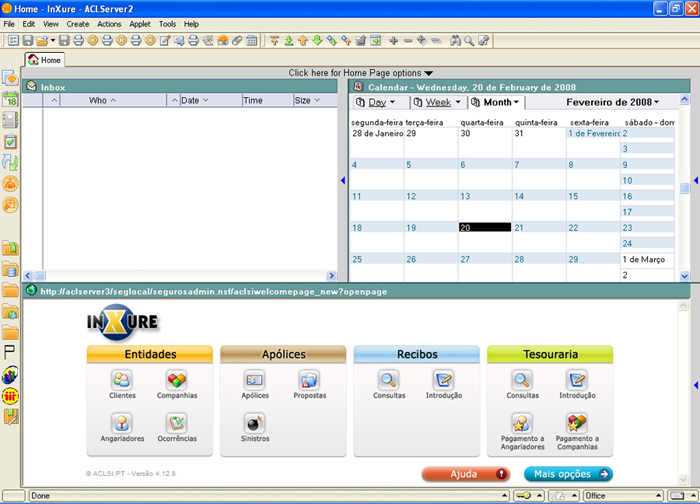
Task: Open the Clientes icon under Entidades
Action: 122,381
